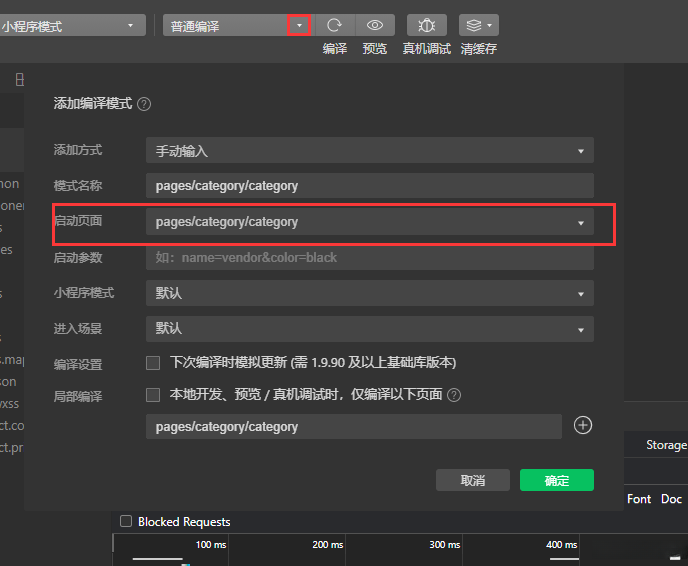Click the 预览 label under toolbar
688x566 pixels.
pos(375,48)
